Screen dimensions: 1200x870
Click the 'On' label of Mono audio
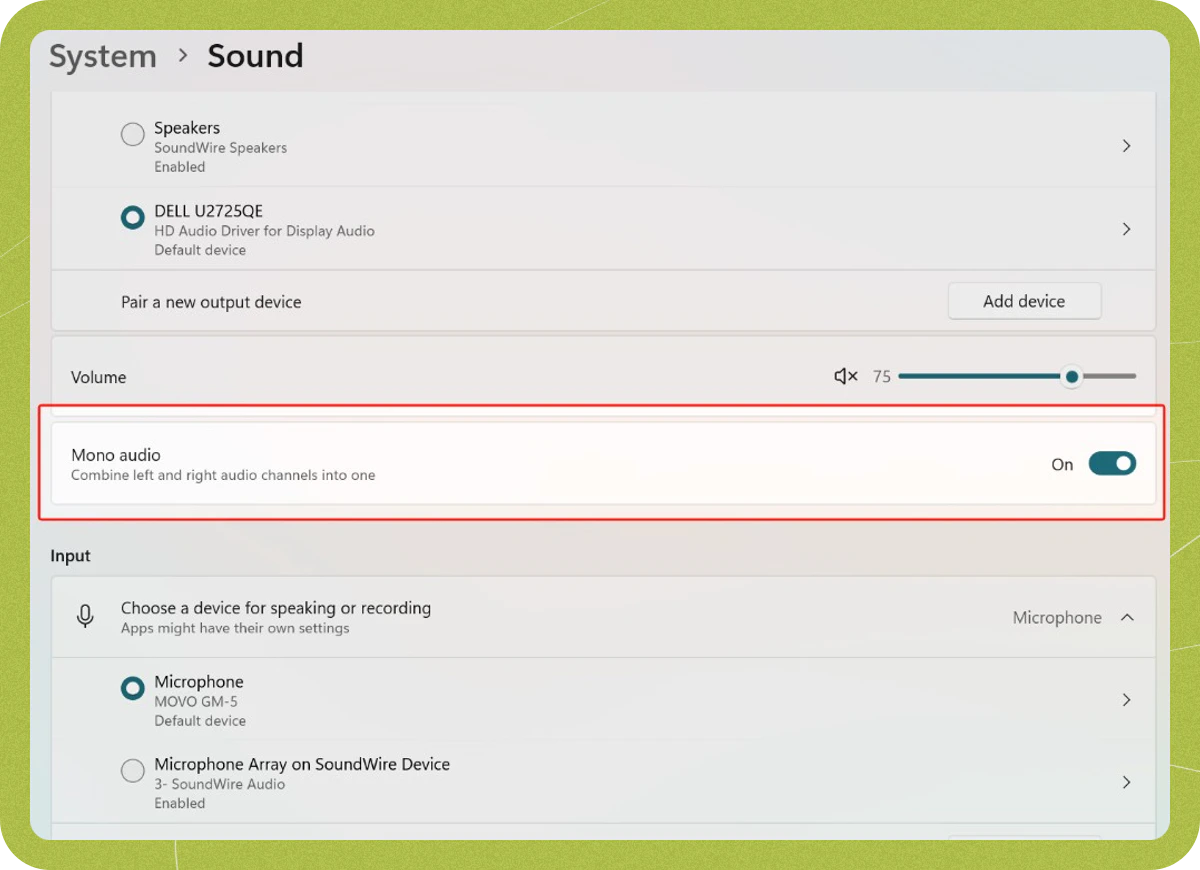click(x=1062, y=465)
